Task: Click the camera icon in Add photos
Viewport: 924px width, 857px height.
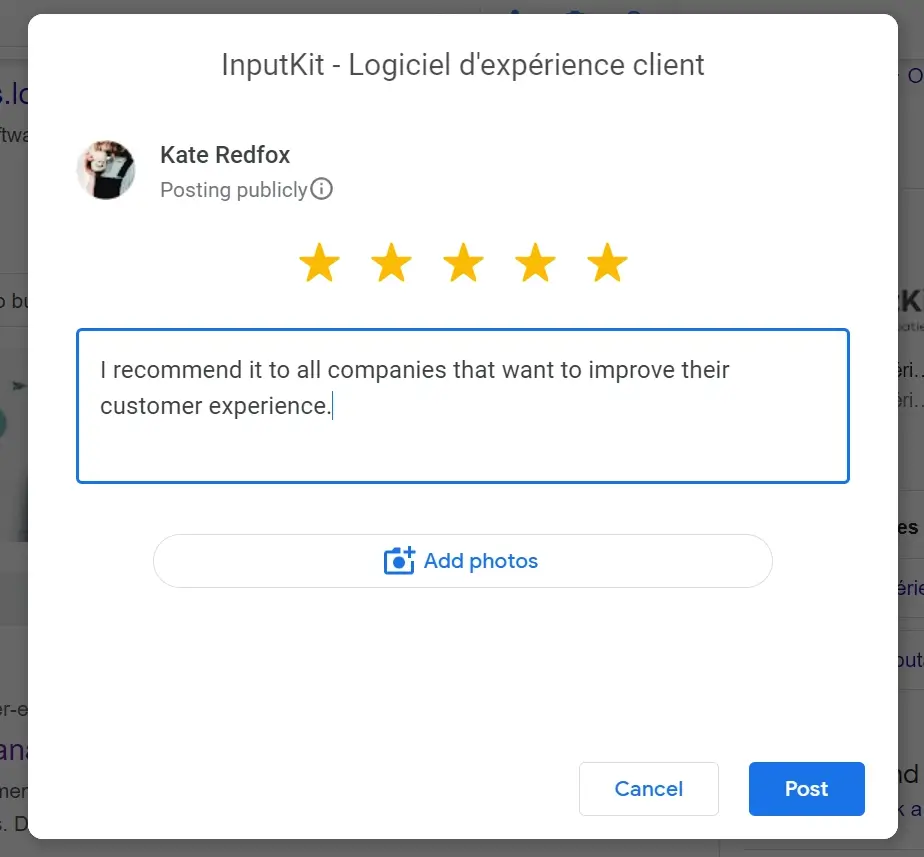Action: click(399, 561)
